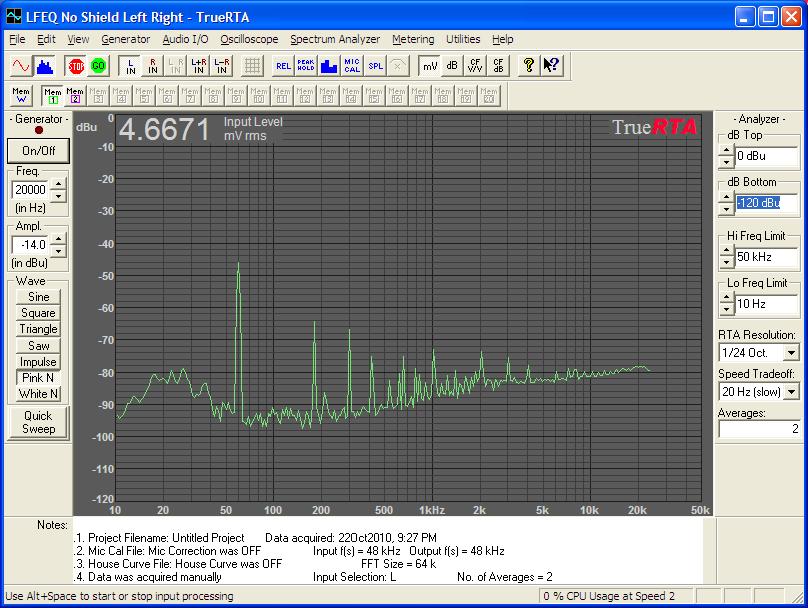Increase generator Ampl with up arrow

(x=58, y=240)
